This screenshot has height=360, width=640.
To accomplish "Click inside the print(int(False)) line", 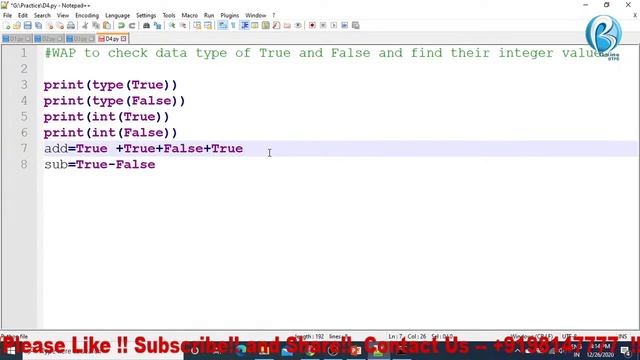I will (x=111, y=133).
